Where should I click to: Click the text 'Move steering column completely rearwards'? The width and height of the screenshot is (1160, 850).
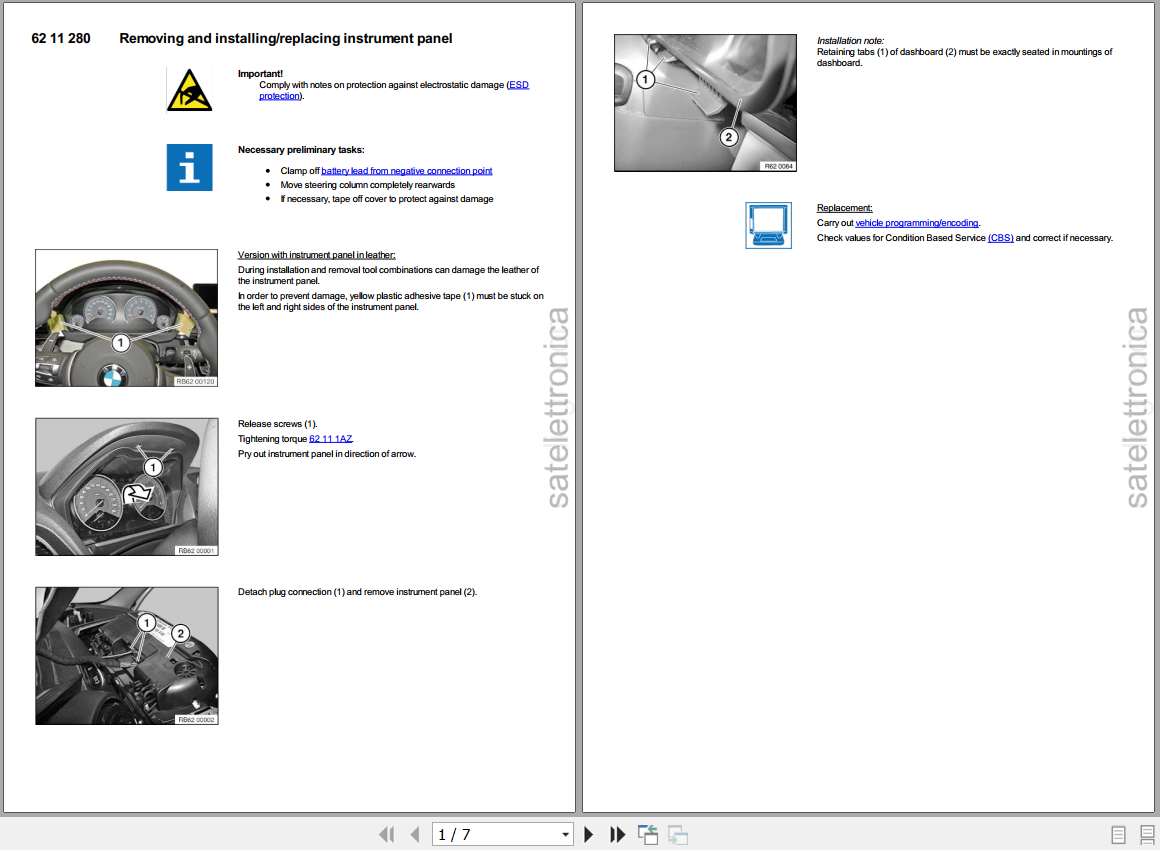click(x=368, y=185)
